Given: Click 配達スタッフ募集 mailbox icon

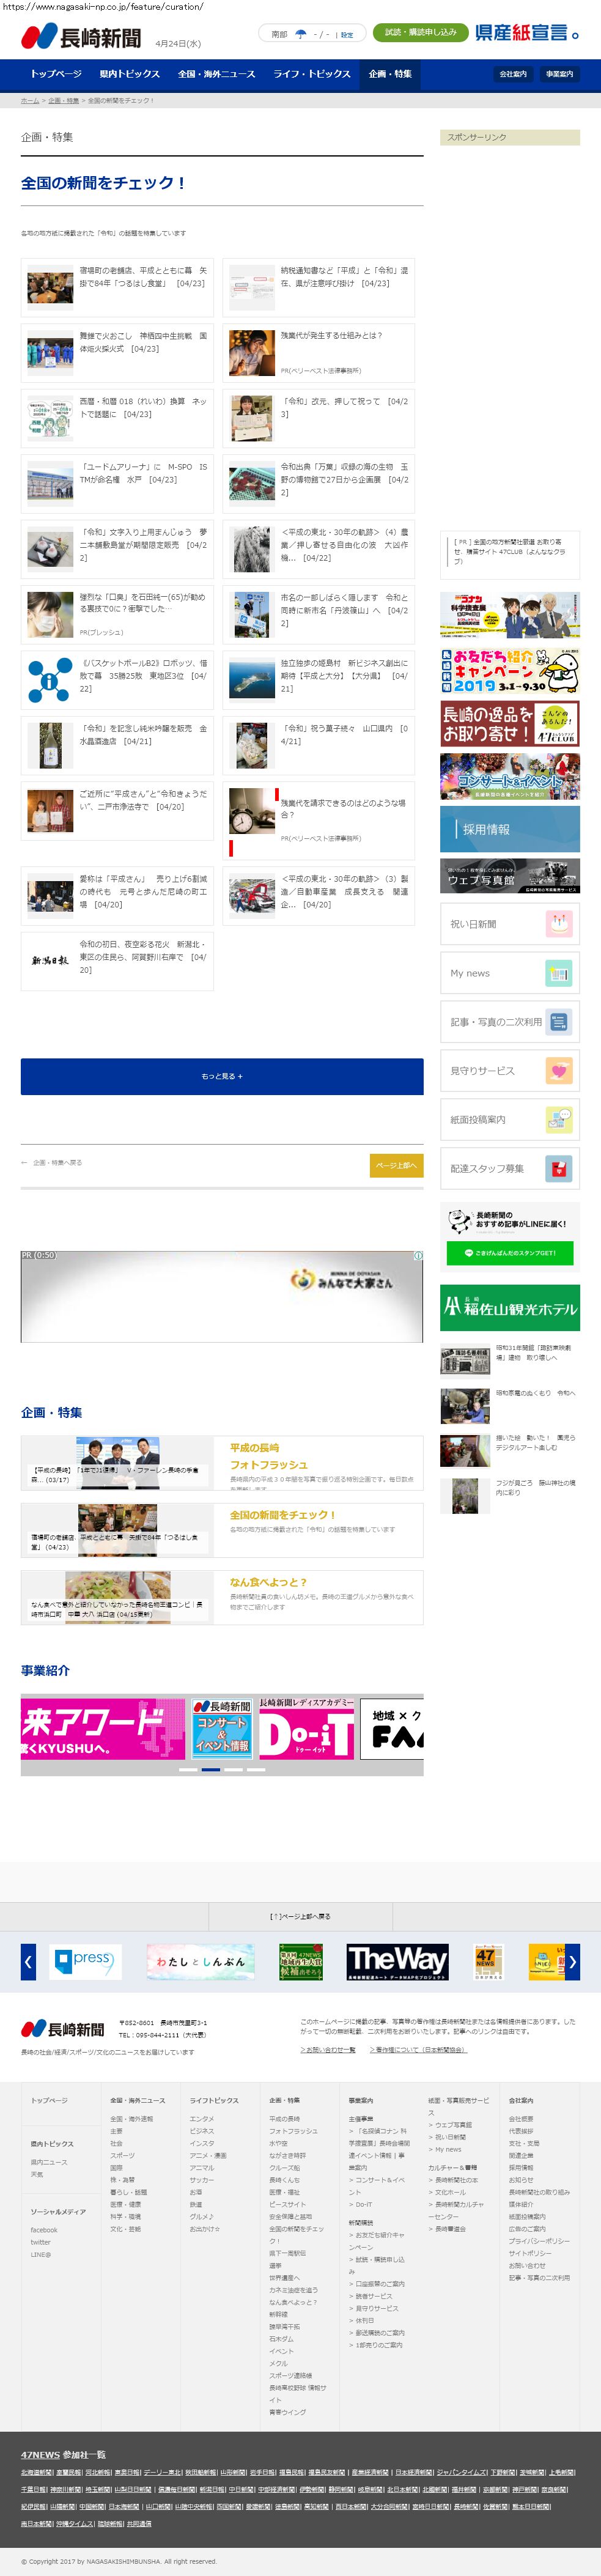Looking at the screenshot, I should point(559,1168).
